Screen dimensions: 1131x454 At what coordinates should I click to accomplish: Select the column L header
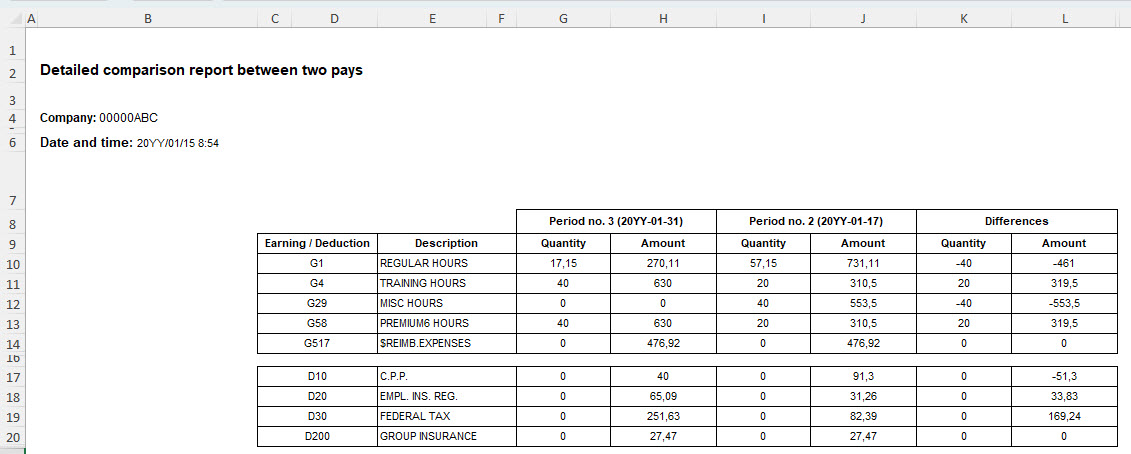tap(1064, 19)
